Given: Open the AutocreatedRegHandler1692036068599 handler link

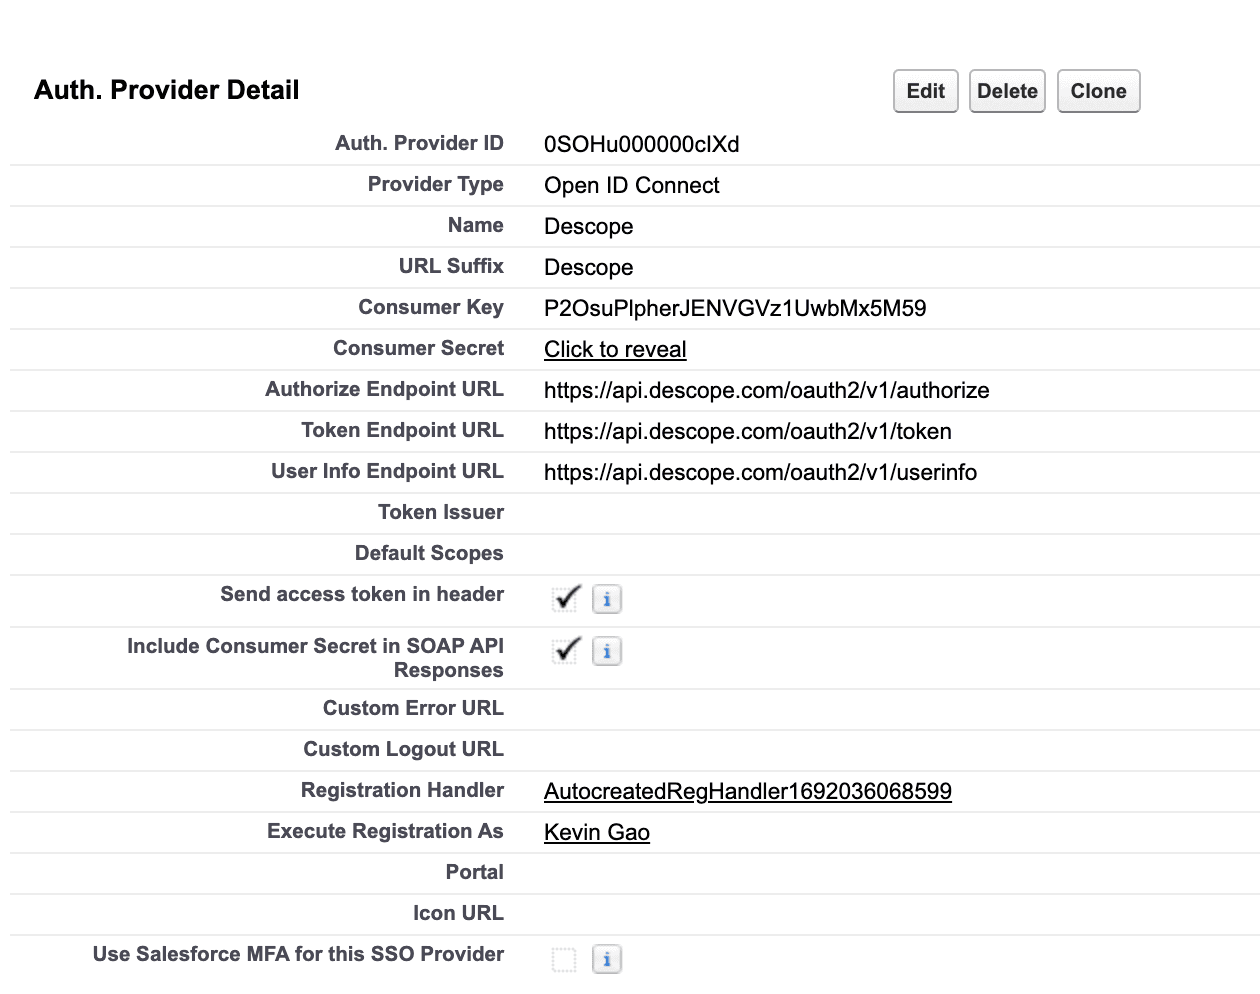Looking at the screenshot, I should pyautogui.click(x=748, y=790).
